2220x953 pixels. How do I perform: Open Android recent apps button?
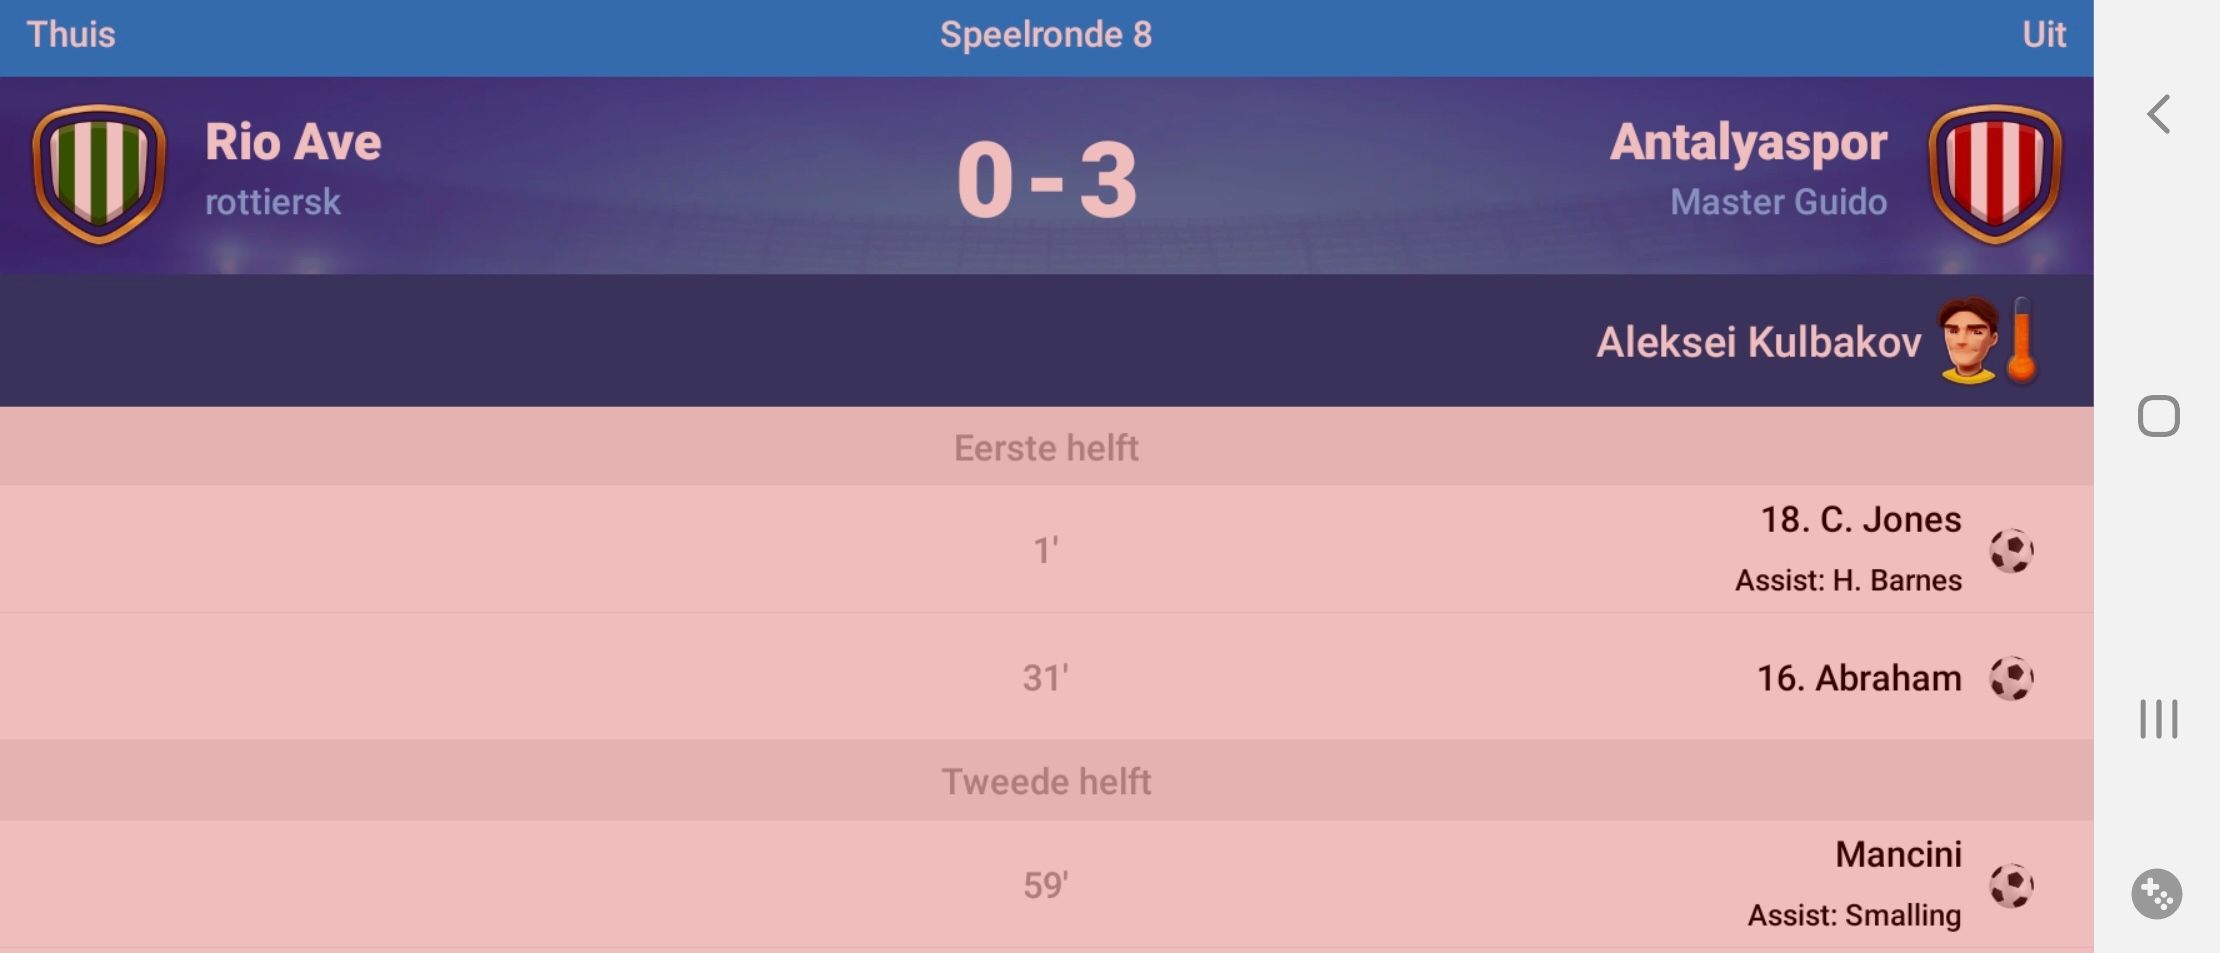(2158, 719)
